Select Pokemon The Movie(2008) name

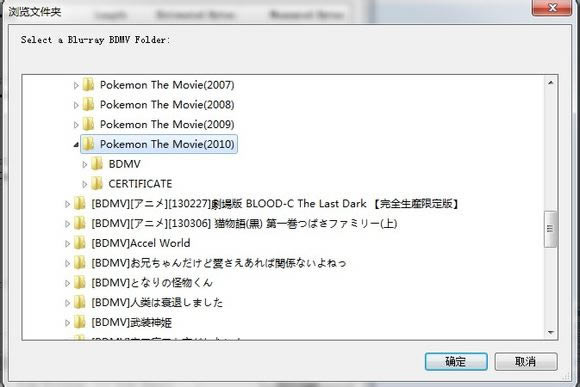(x=167, y=105)
